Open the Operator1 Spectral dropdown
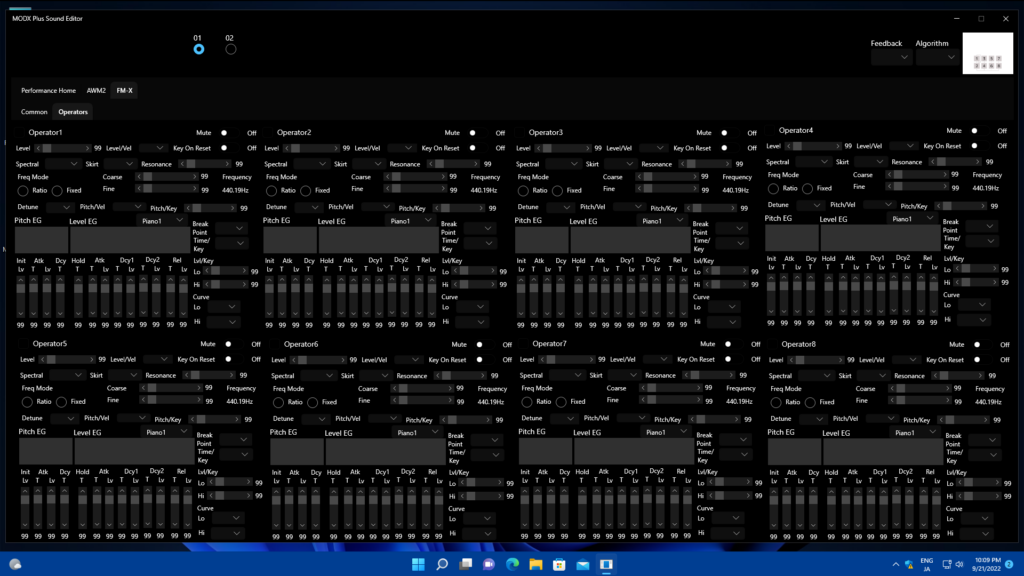 62,164
